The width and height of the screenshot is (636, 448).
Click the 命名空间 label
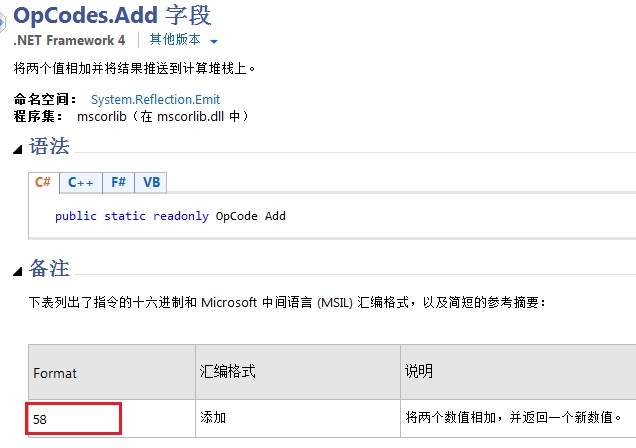(45, 99)
